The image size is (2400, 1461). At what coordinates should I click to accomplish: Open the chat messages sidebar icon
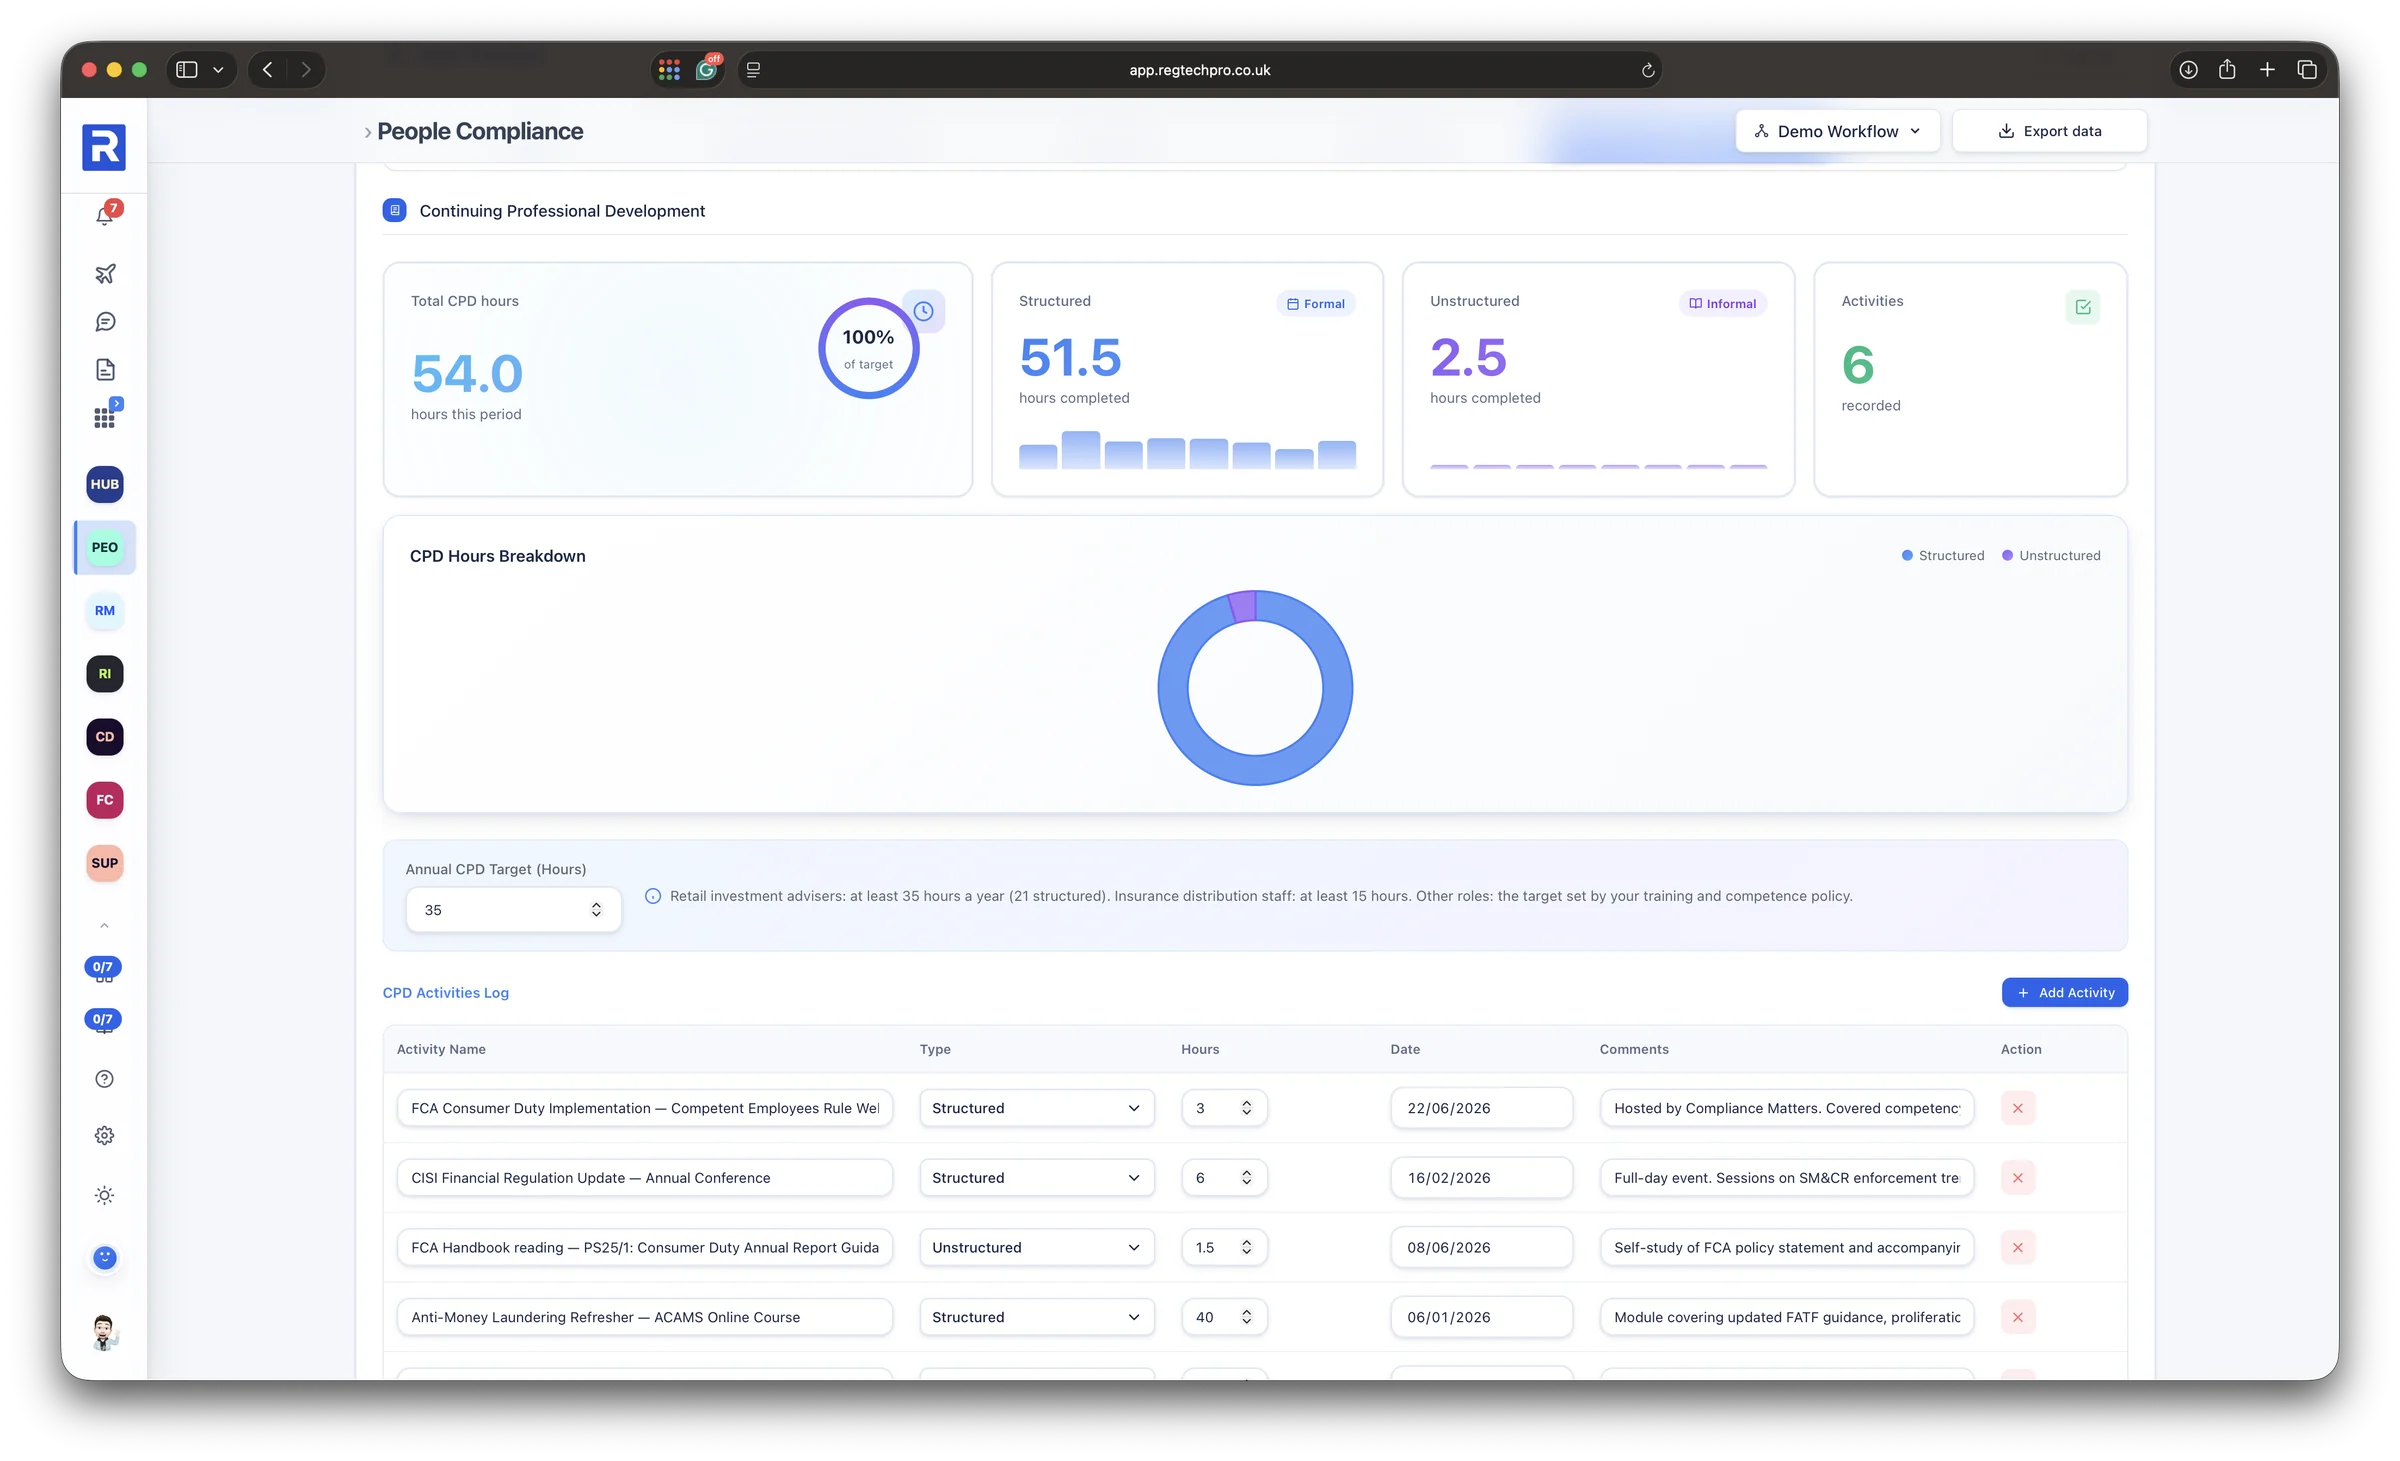[105, 322]
